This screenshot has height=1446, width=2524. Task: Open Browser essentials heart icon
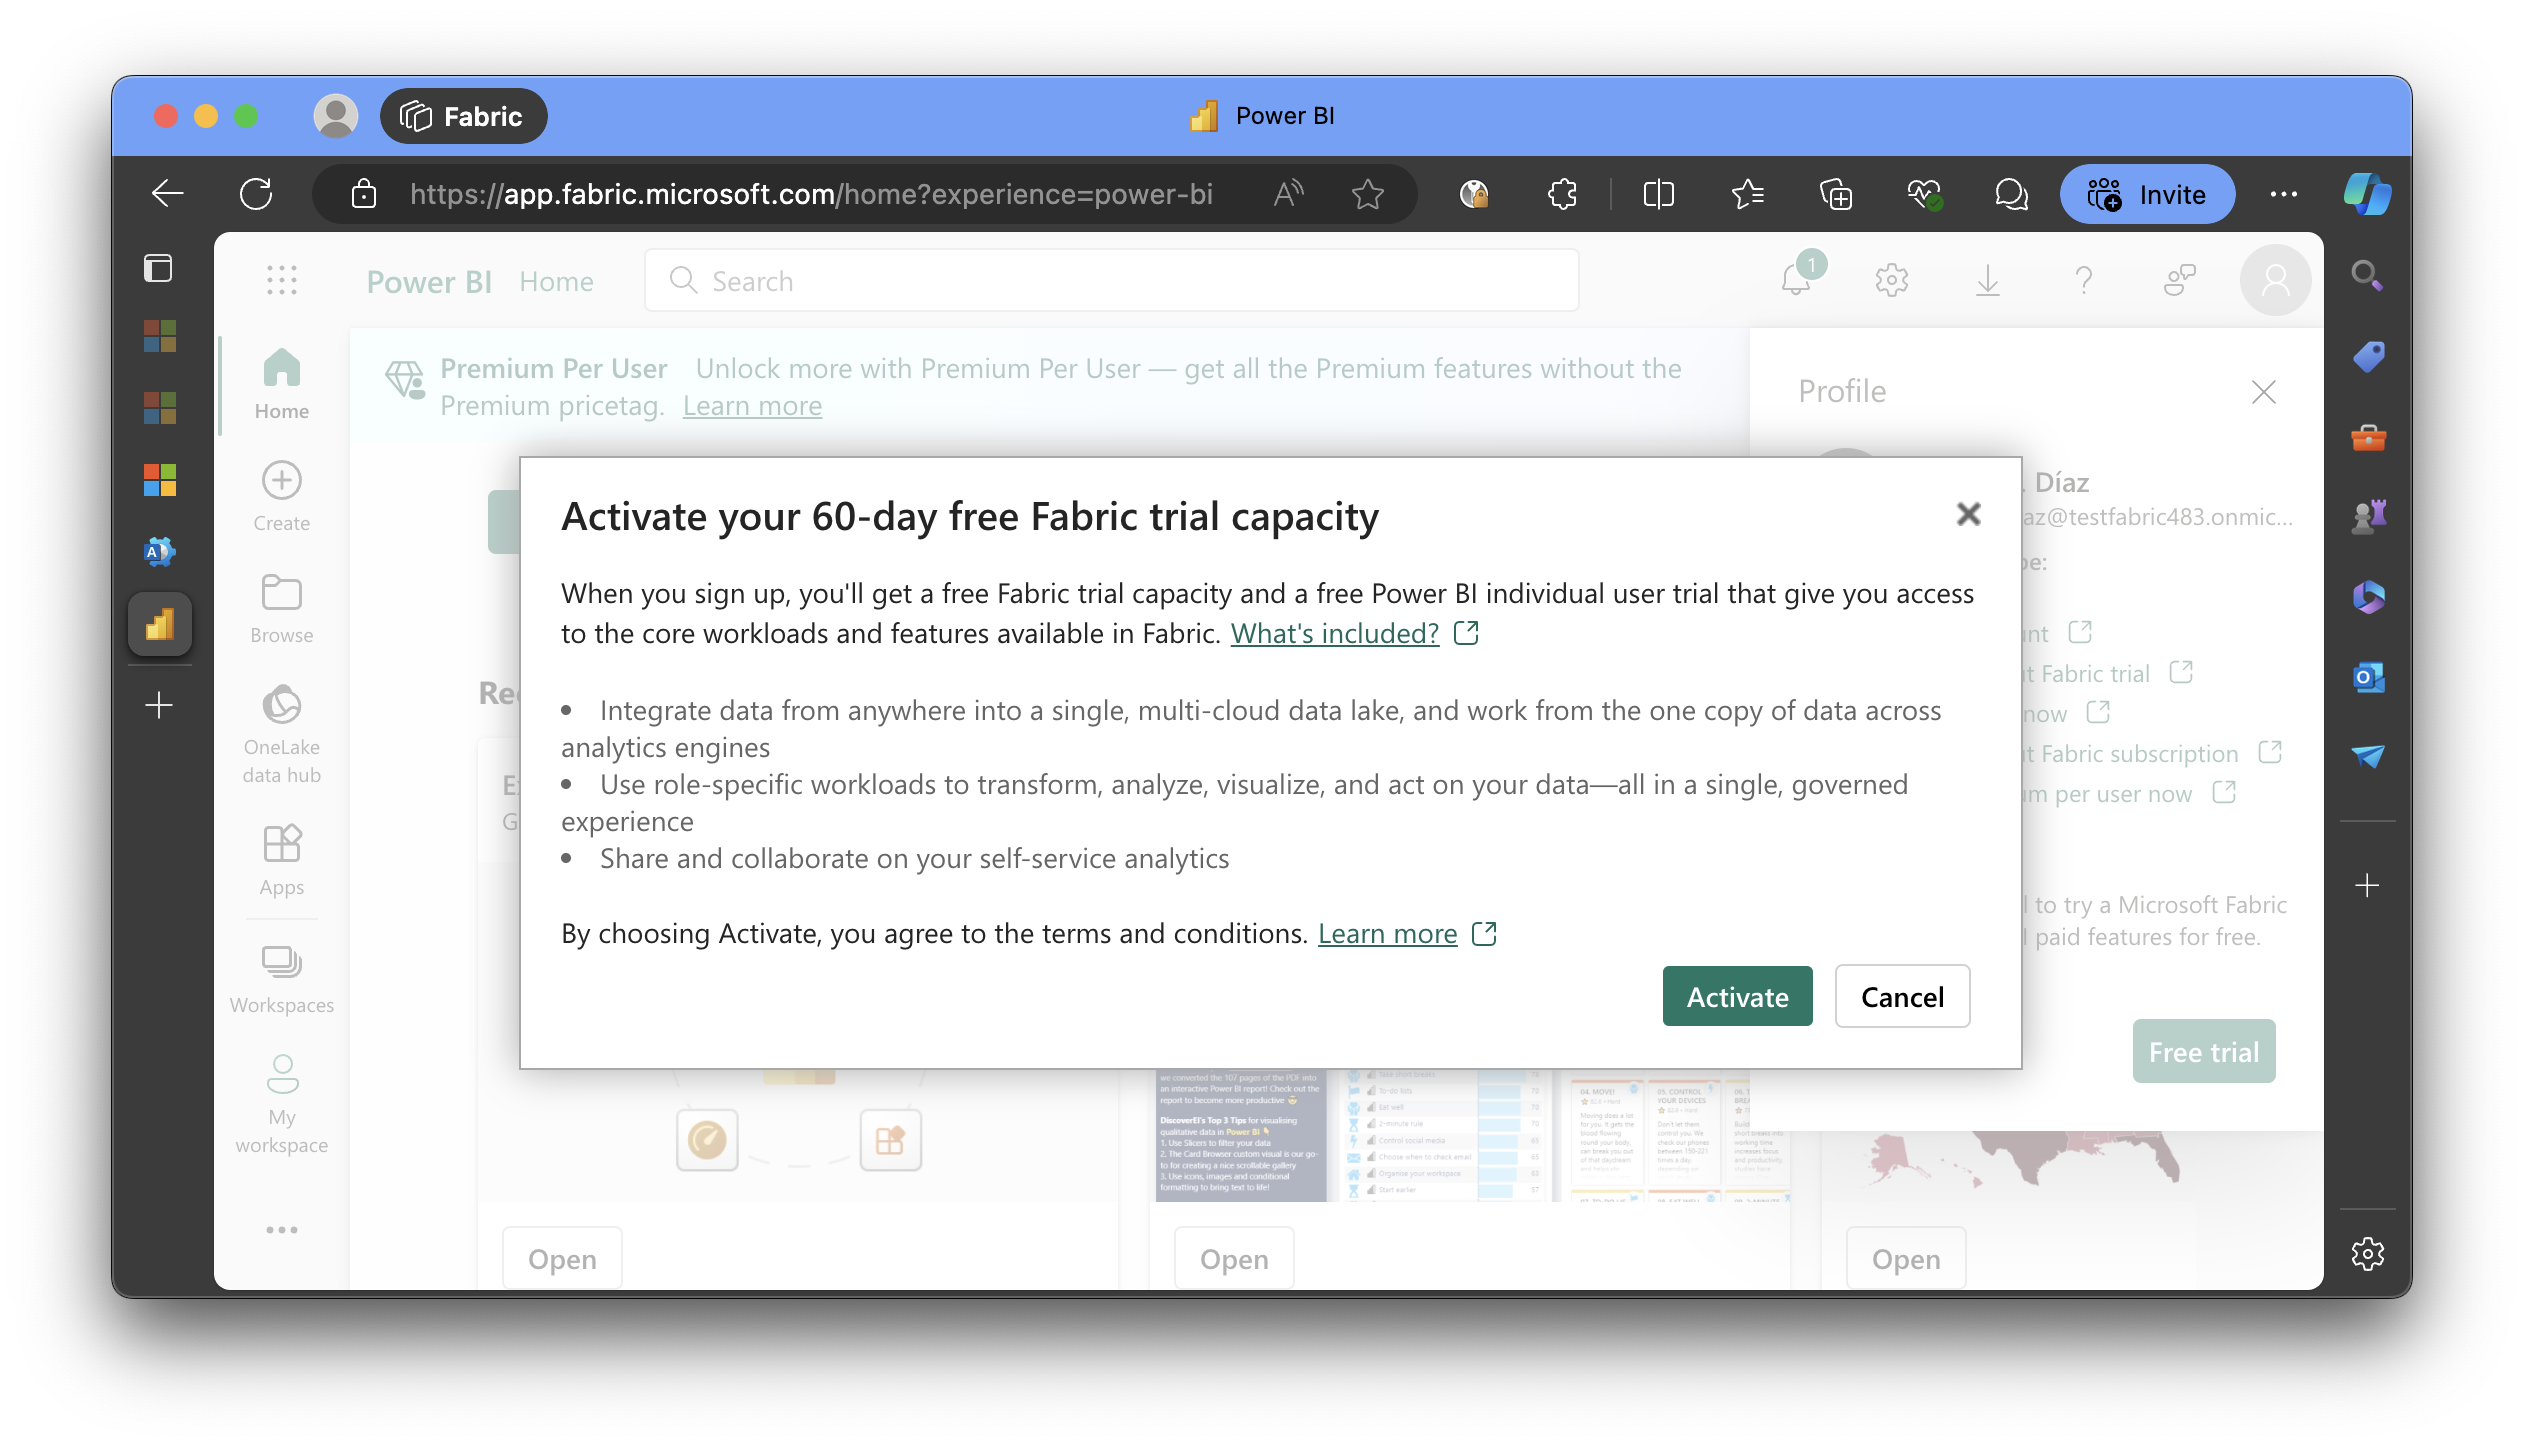click(1924, 194)
